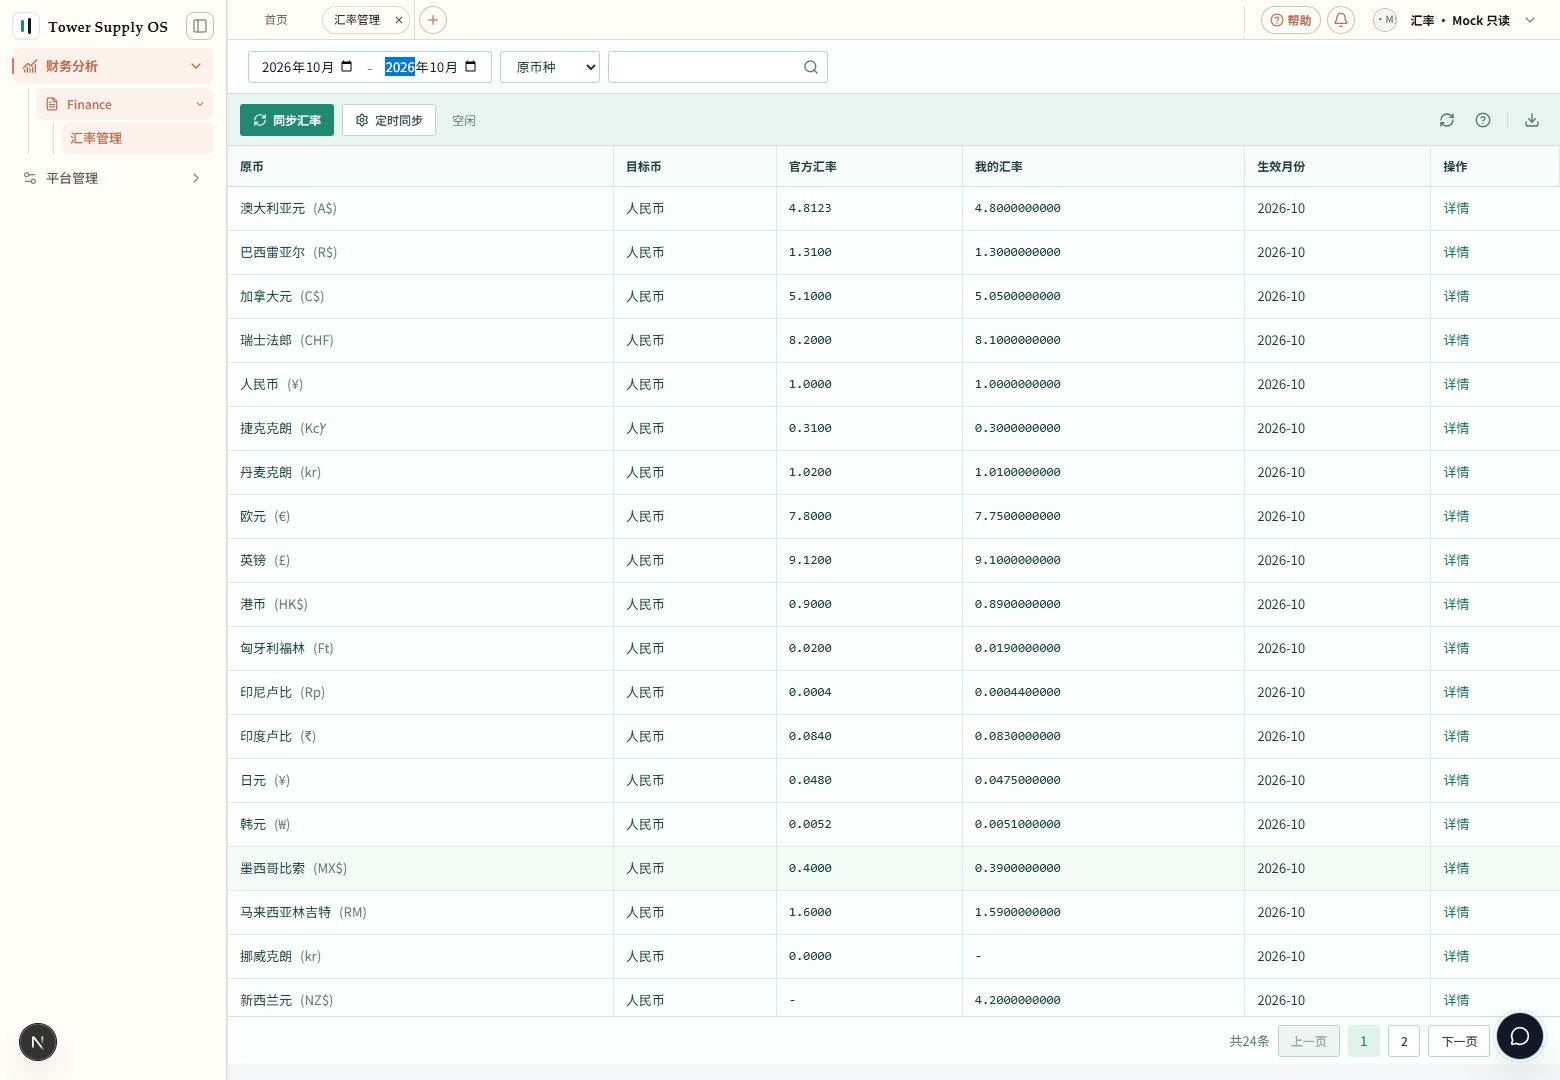The image size is (1560, 1080).
Task: Click the user avatar icon
Action: click(1385, 20)
